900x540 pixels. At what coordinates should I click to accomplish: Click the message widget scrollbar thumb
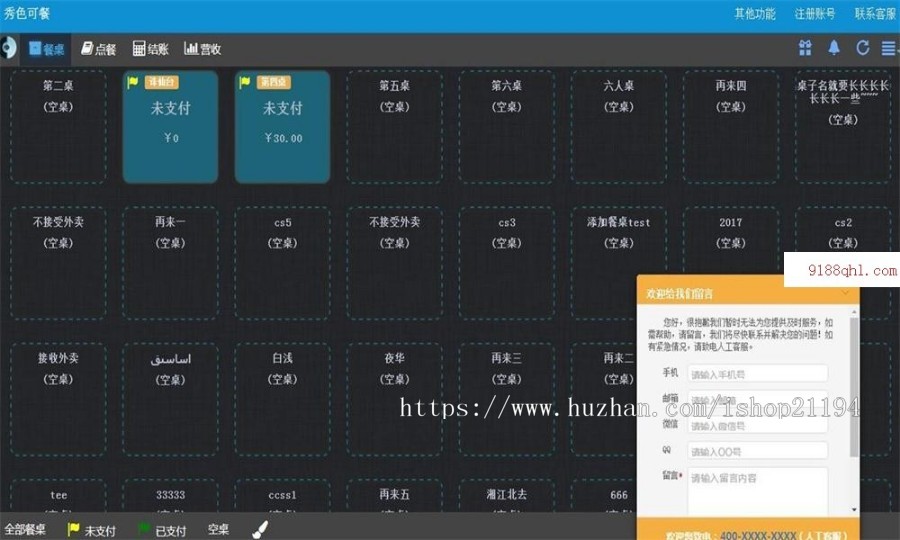click(x=854, y=387)
